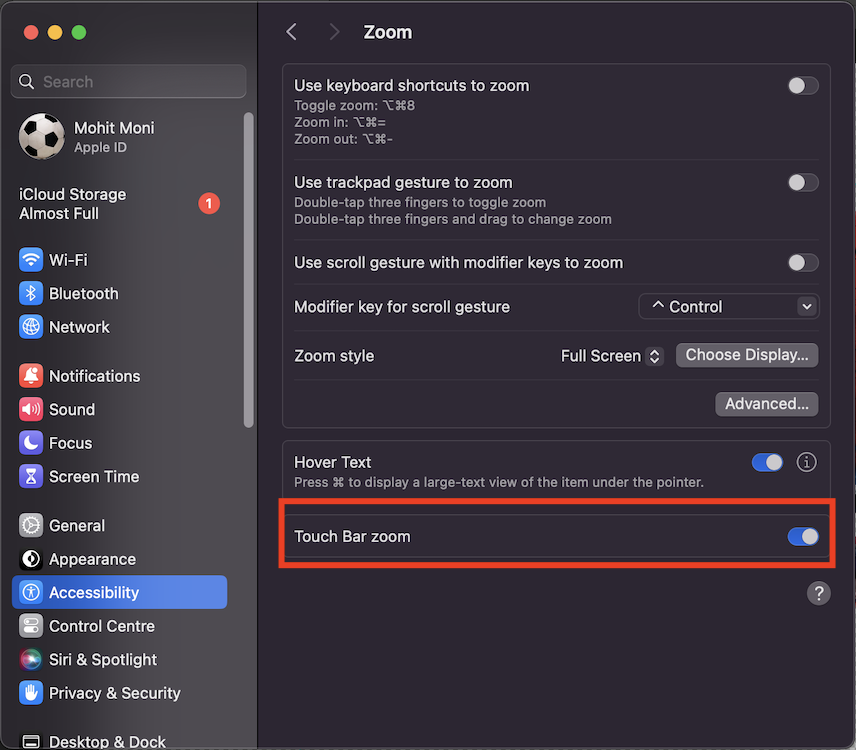Select Accessibility in the sidebar
This screenshot has height=750, width=856.
point(94,592)
